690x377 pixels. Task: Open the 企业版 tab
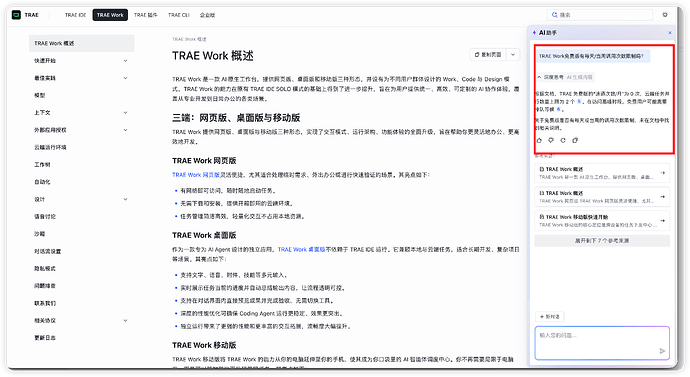[x=207, y=15]
